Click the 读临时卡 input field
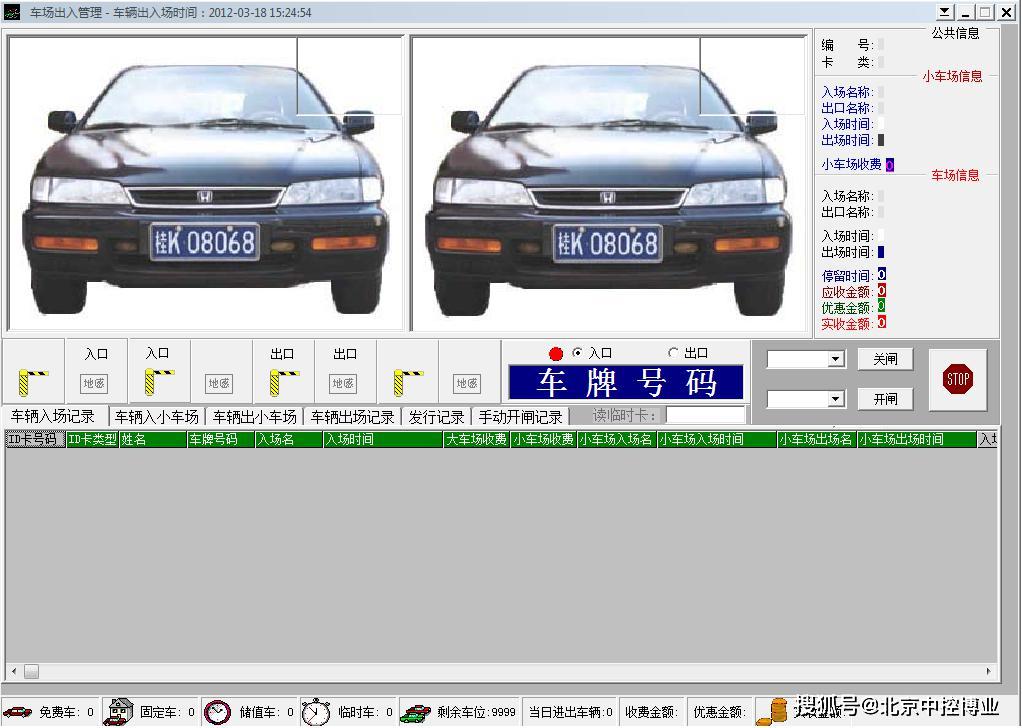1022x728 pixels. tap(705, 416)
